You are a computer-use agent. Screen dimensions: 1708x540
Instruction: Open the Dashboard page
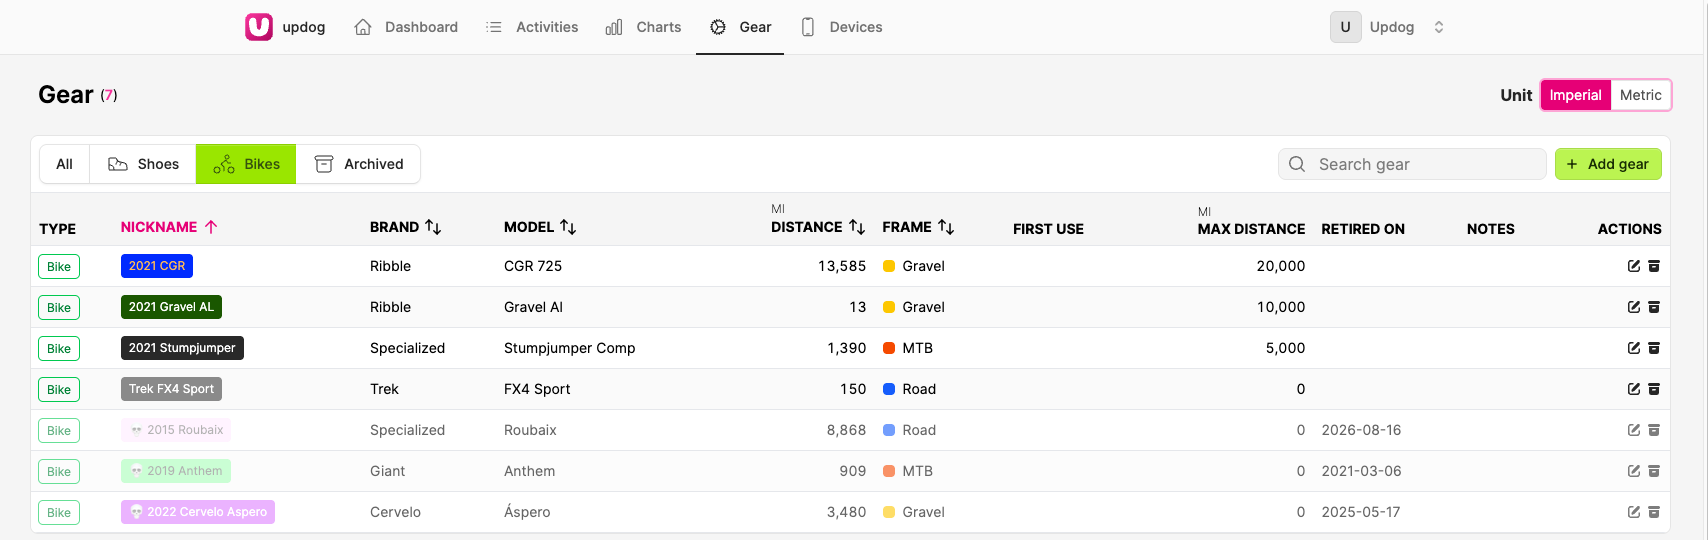[x=406, y=27]
